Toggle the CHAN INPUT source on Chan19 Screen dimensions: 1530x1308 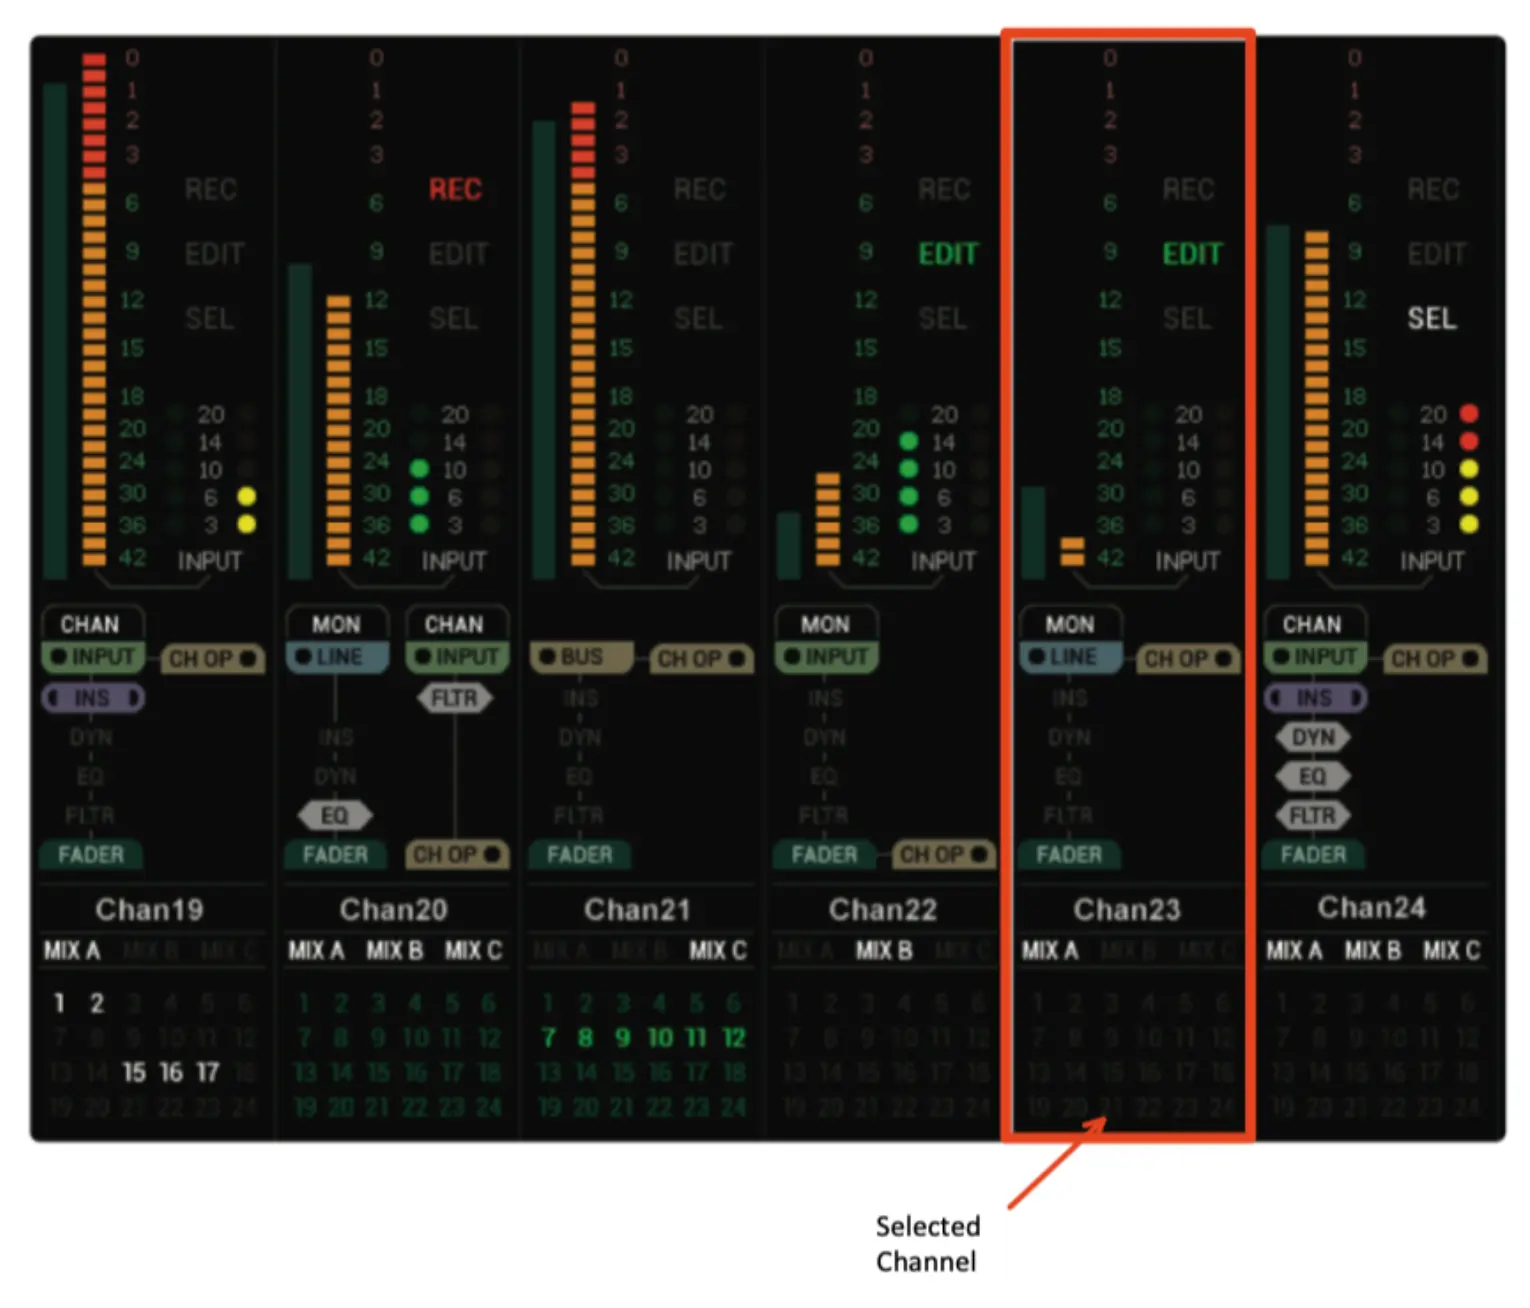(93, 657)
